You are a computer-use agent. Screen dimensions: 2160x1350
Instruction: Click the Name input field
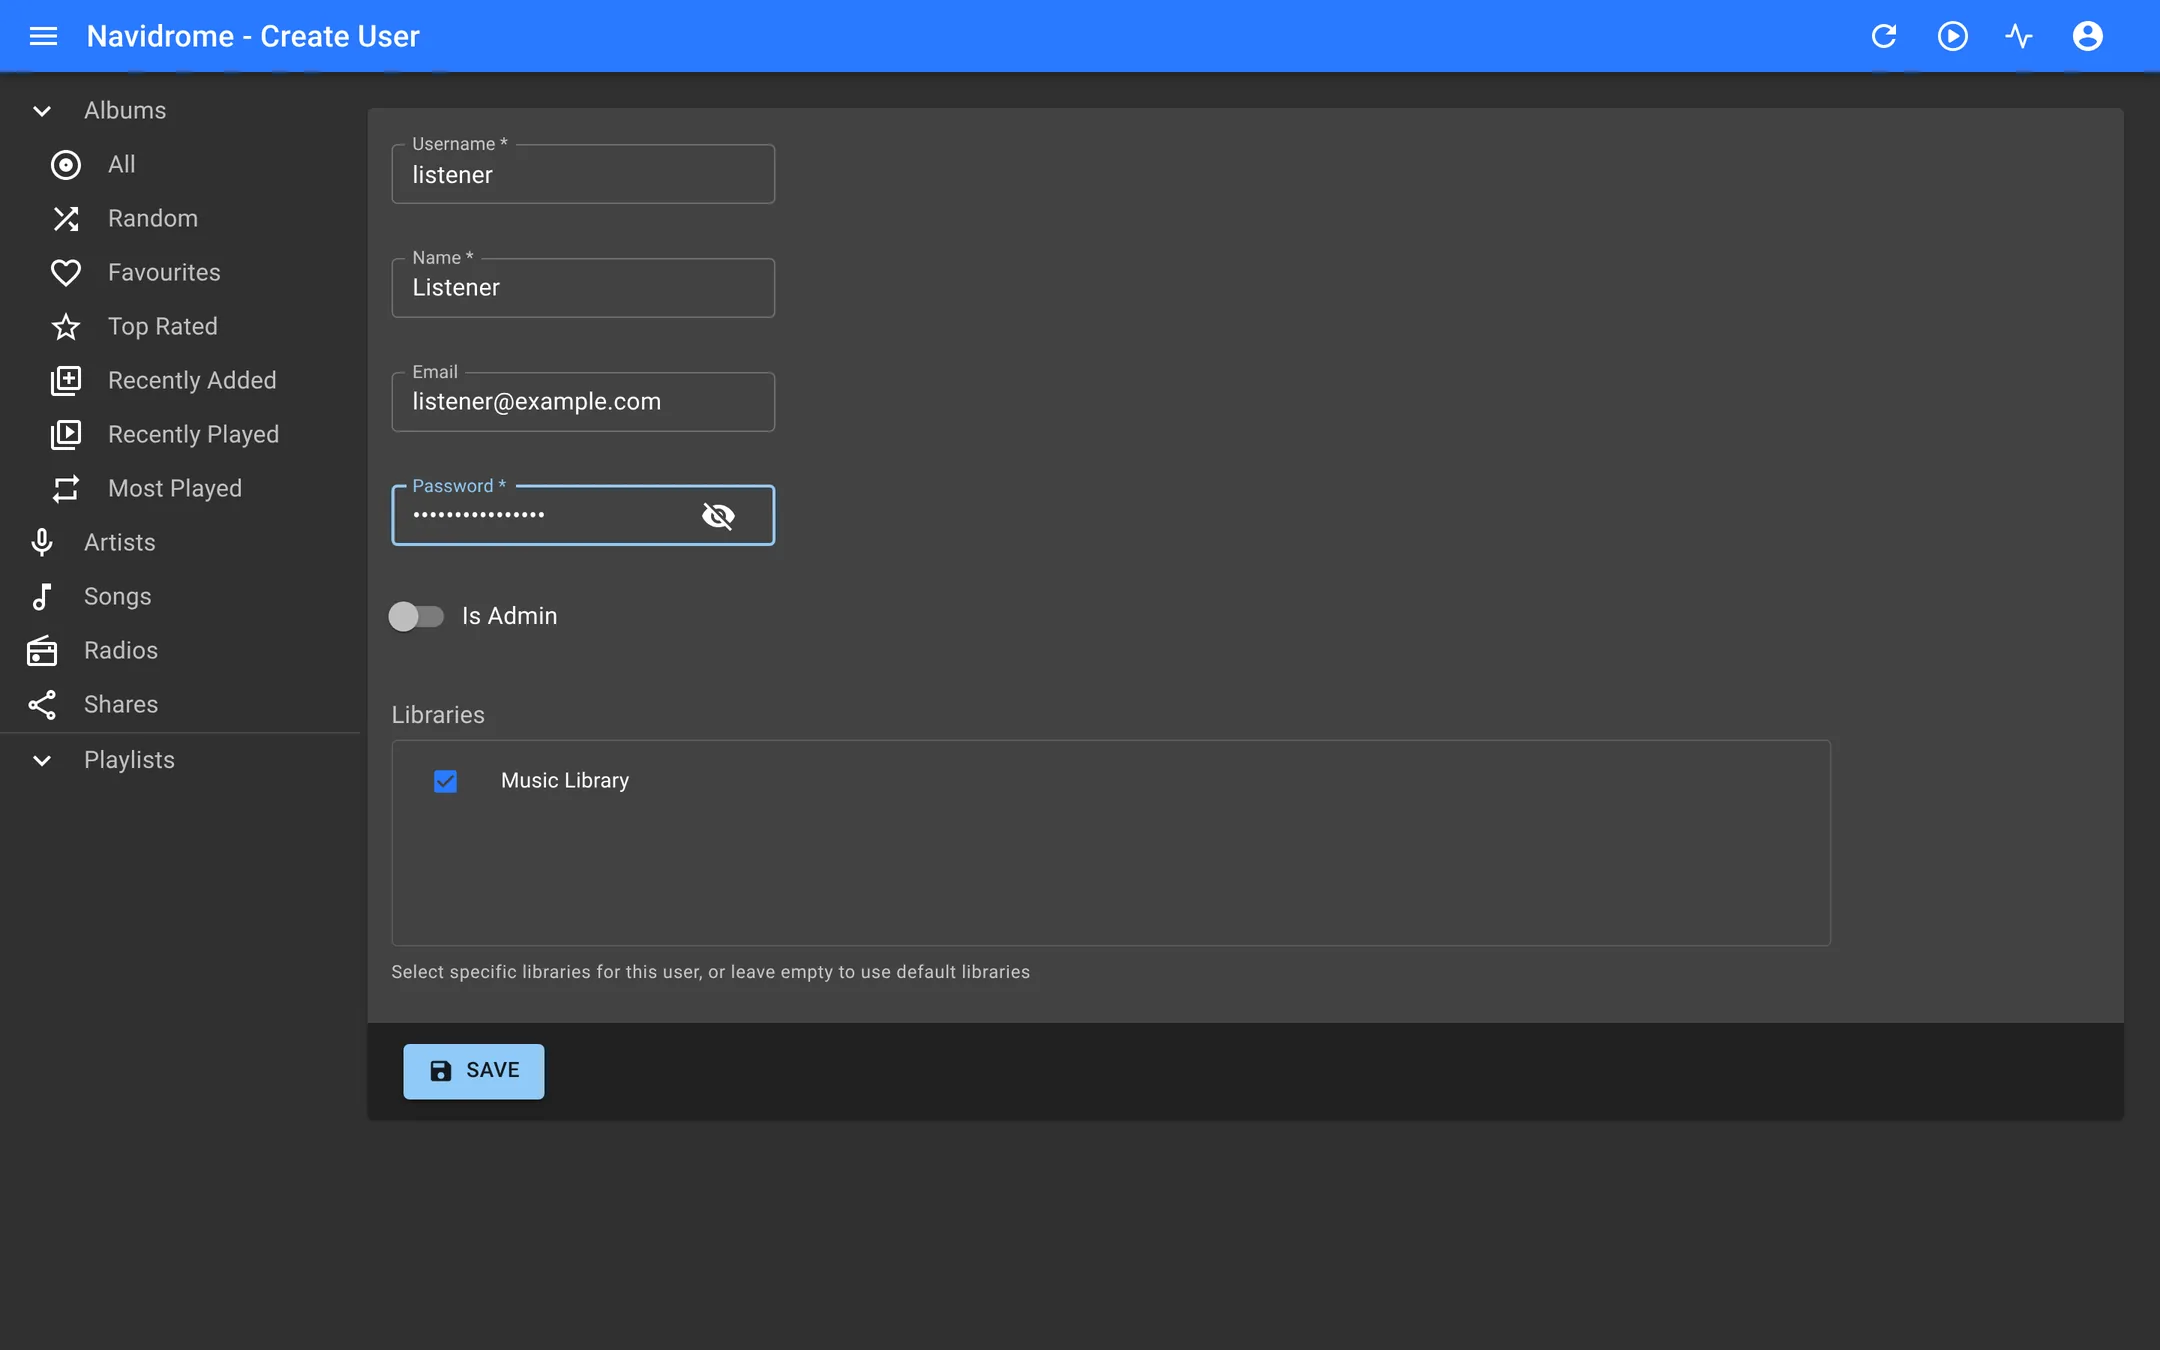click(583, 288)
